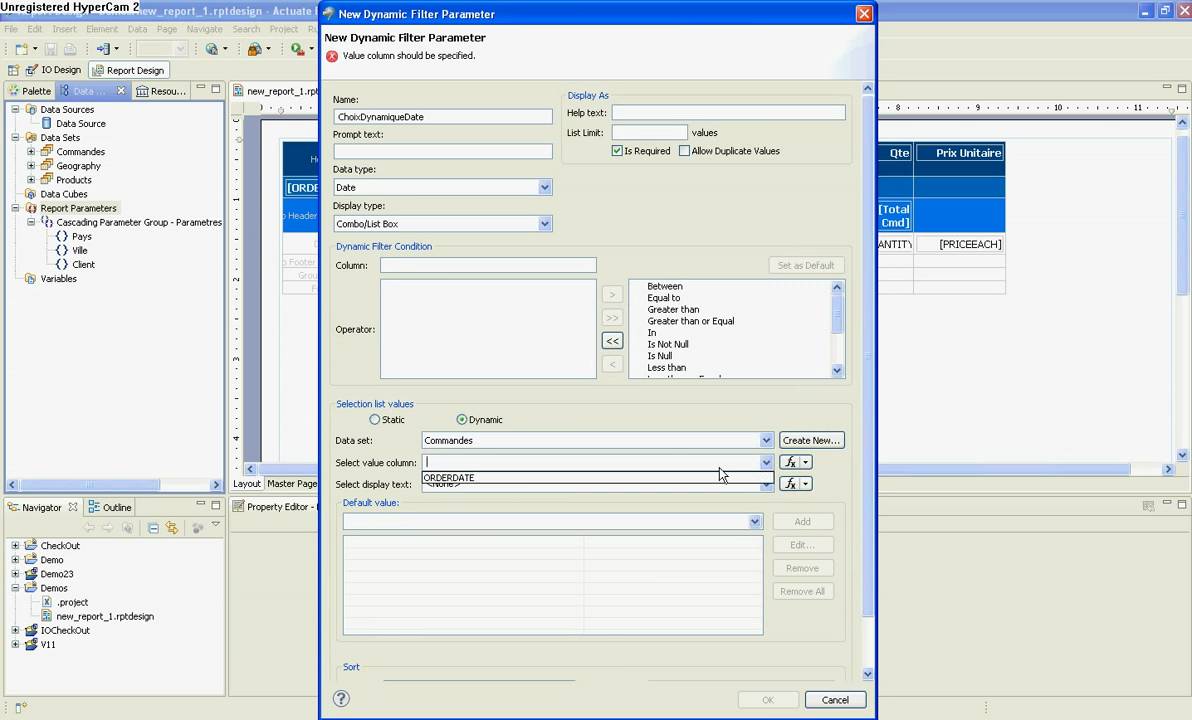Select the Static radio button
The width and height of the screenshot is (1192, 720).
pyautogui.click(x=375, y=420)
